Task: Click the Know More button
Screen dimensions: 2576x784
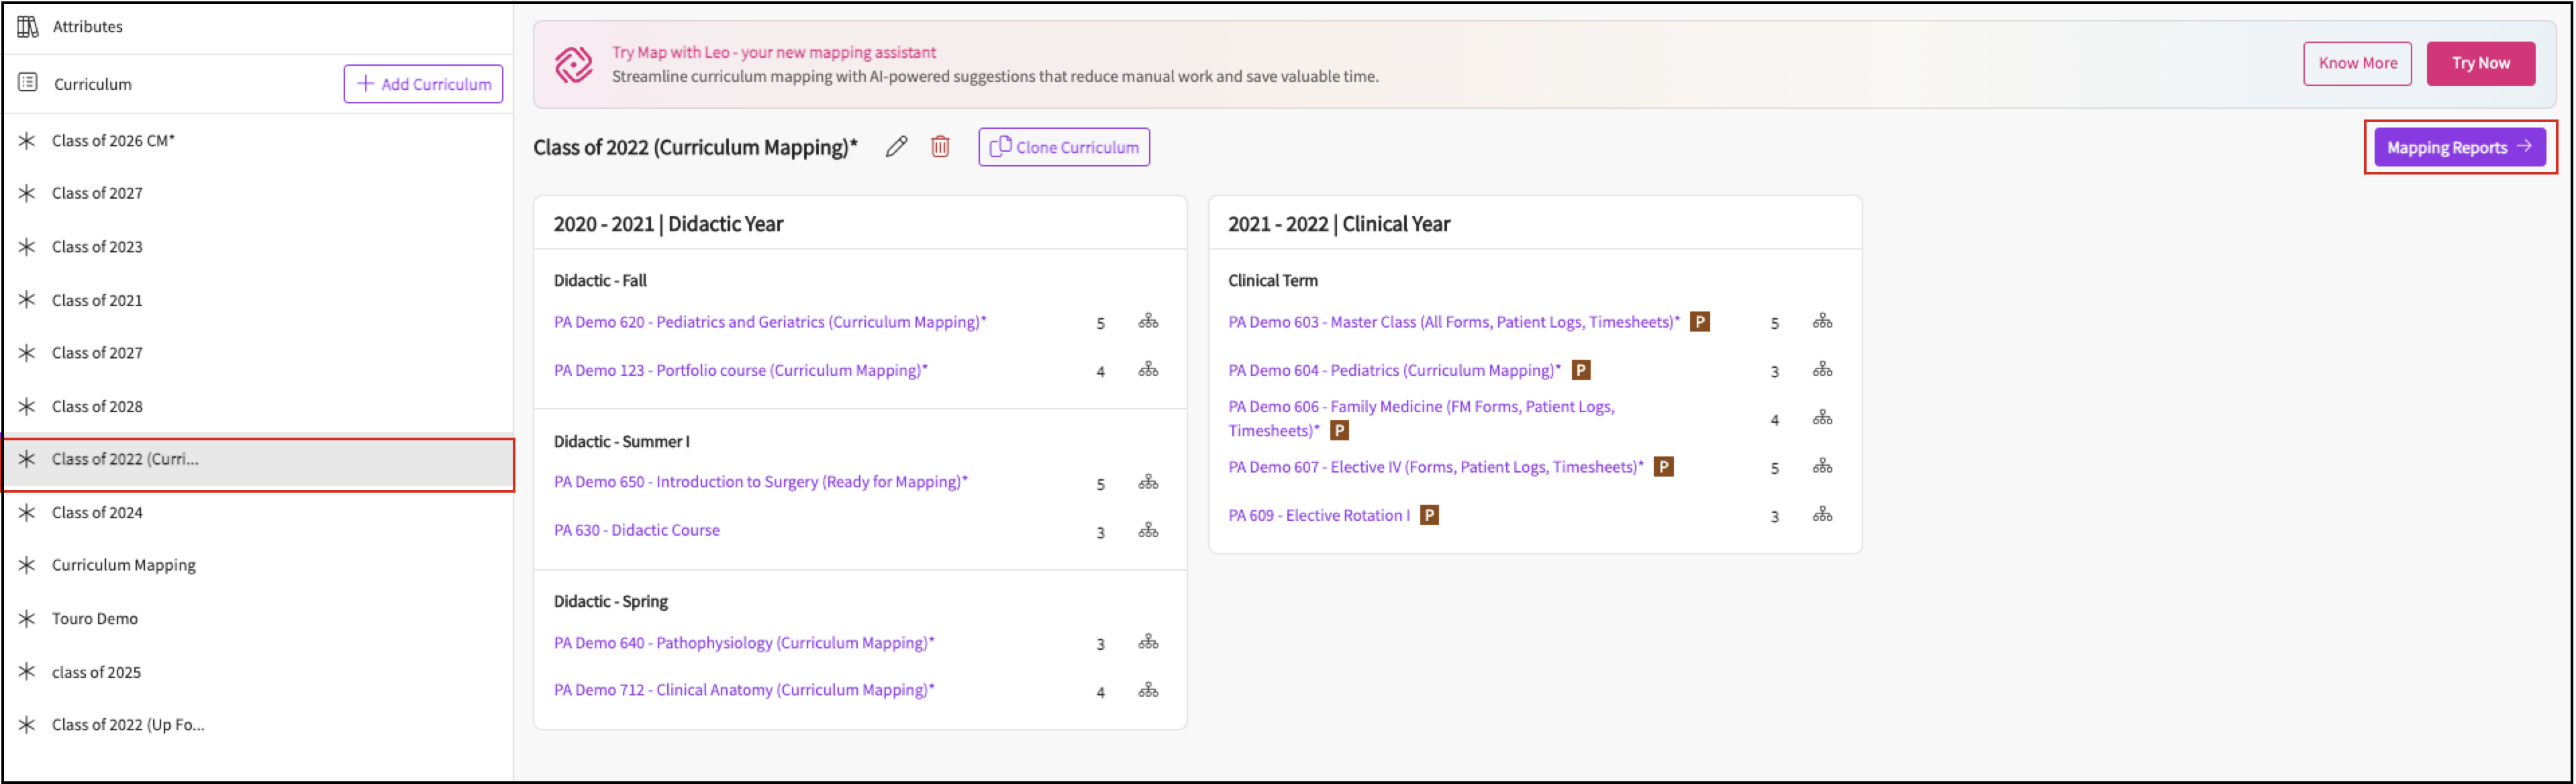Action: pos(2357,63)
